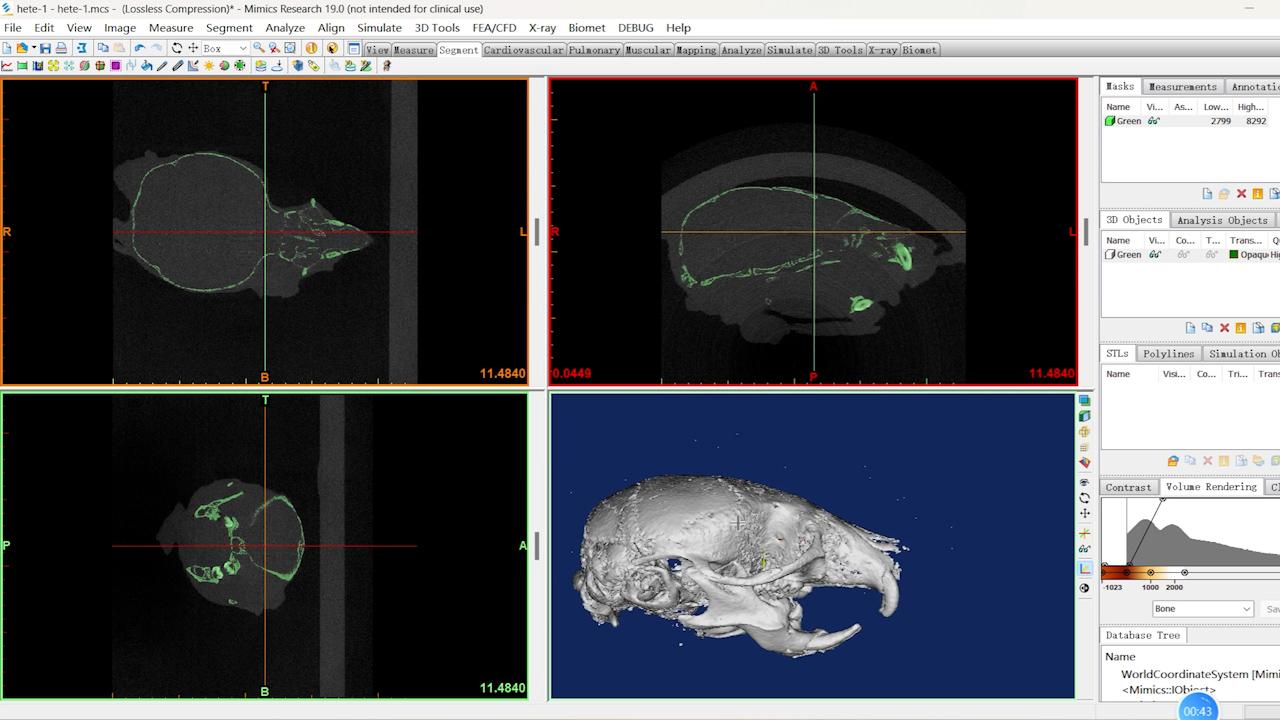
Task: Click the green color swatch of Green mask
Action: [x=1110, y=121]
